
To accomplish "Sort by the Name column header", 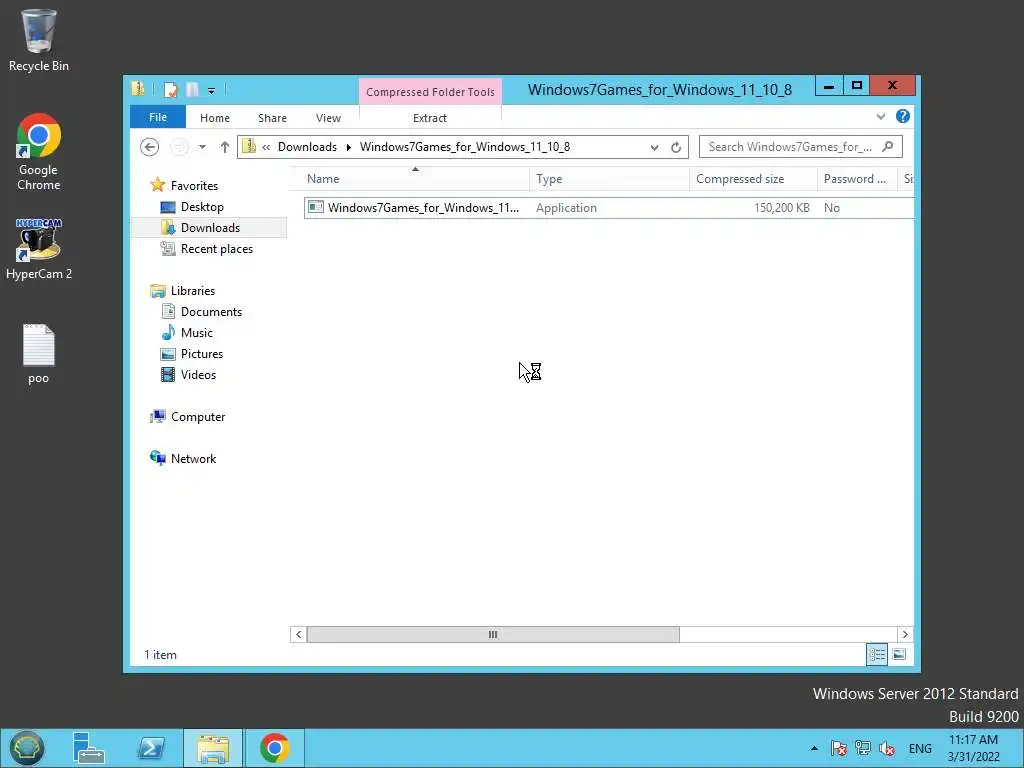I will click(409, 179).
